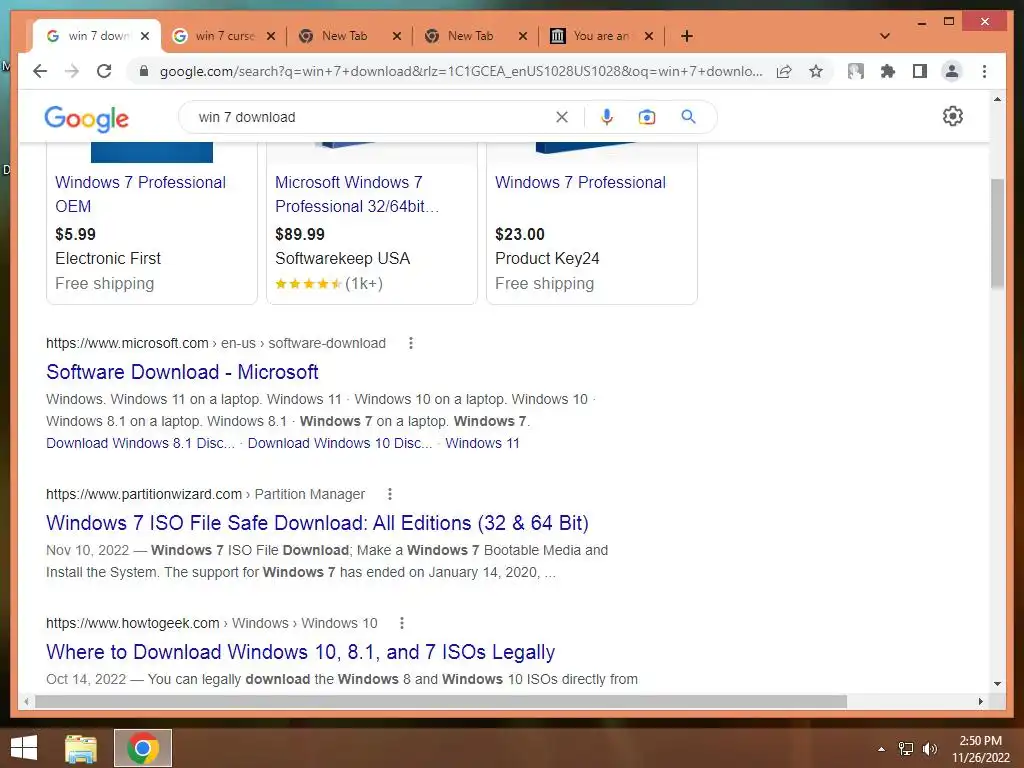Show hidden system tray icons

click(882, 749)
